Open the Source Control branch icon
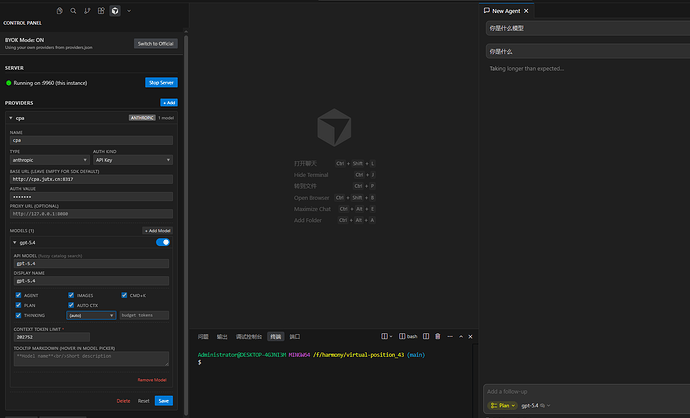 point(87,11)
